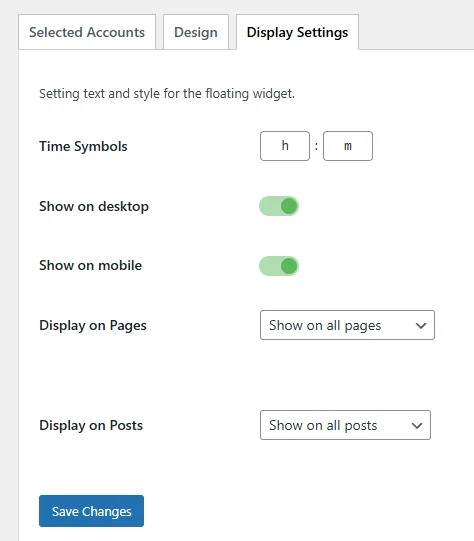Switch to the Selected Accounts tab

click(x=87, y=32)
